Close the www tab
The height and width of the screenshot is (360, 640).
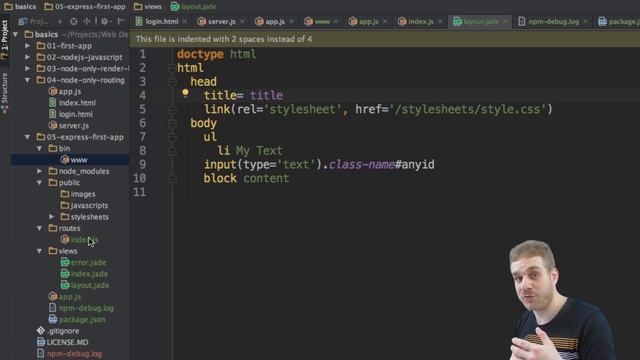[336, 21]
